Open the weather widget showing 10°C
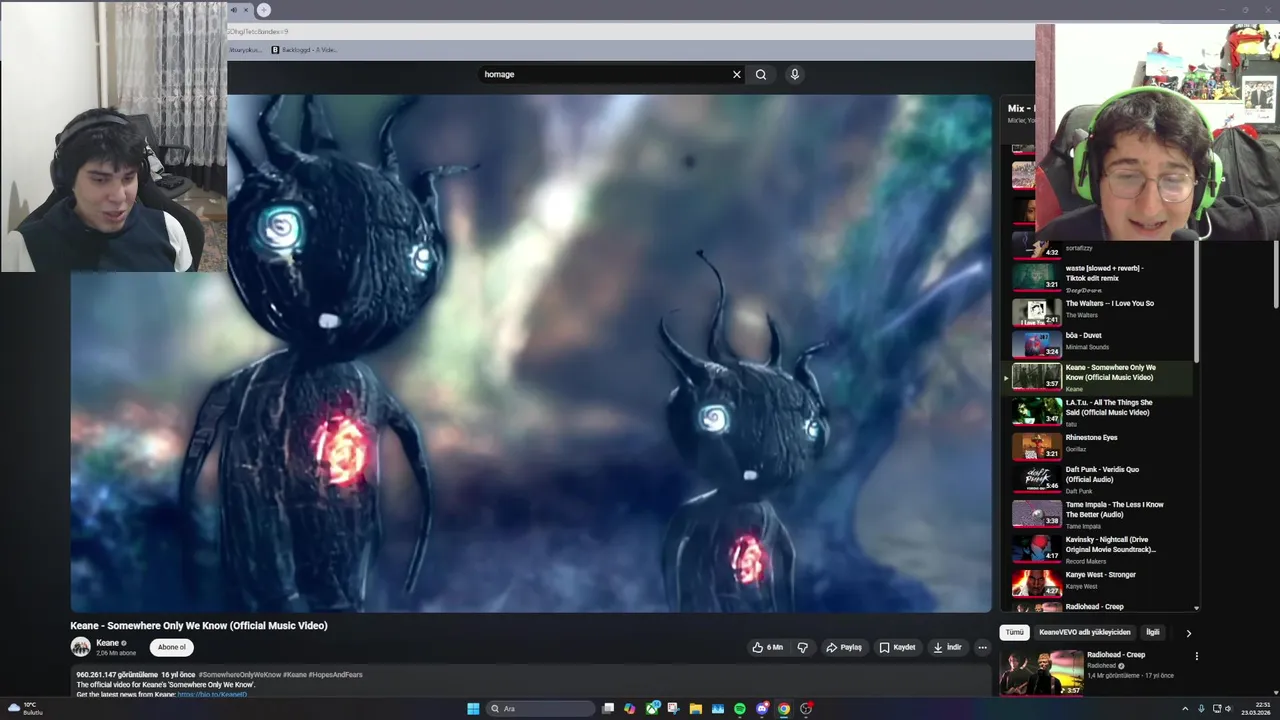Image resolution: width=1280 pixels, height=720 pixels. (x=25, y=709)
